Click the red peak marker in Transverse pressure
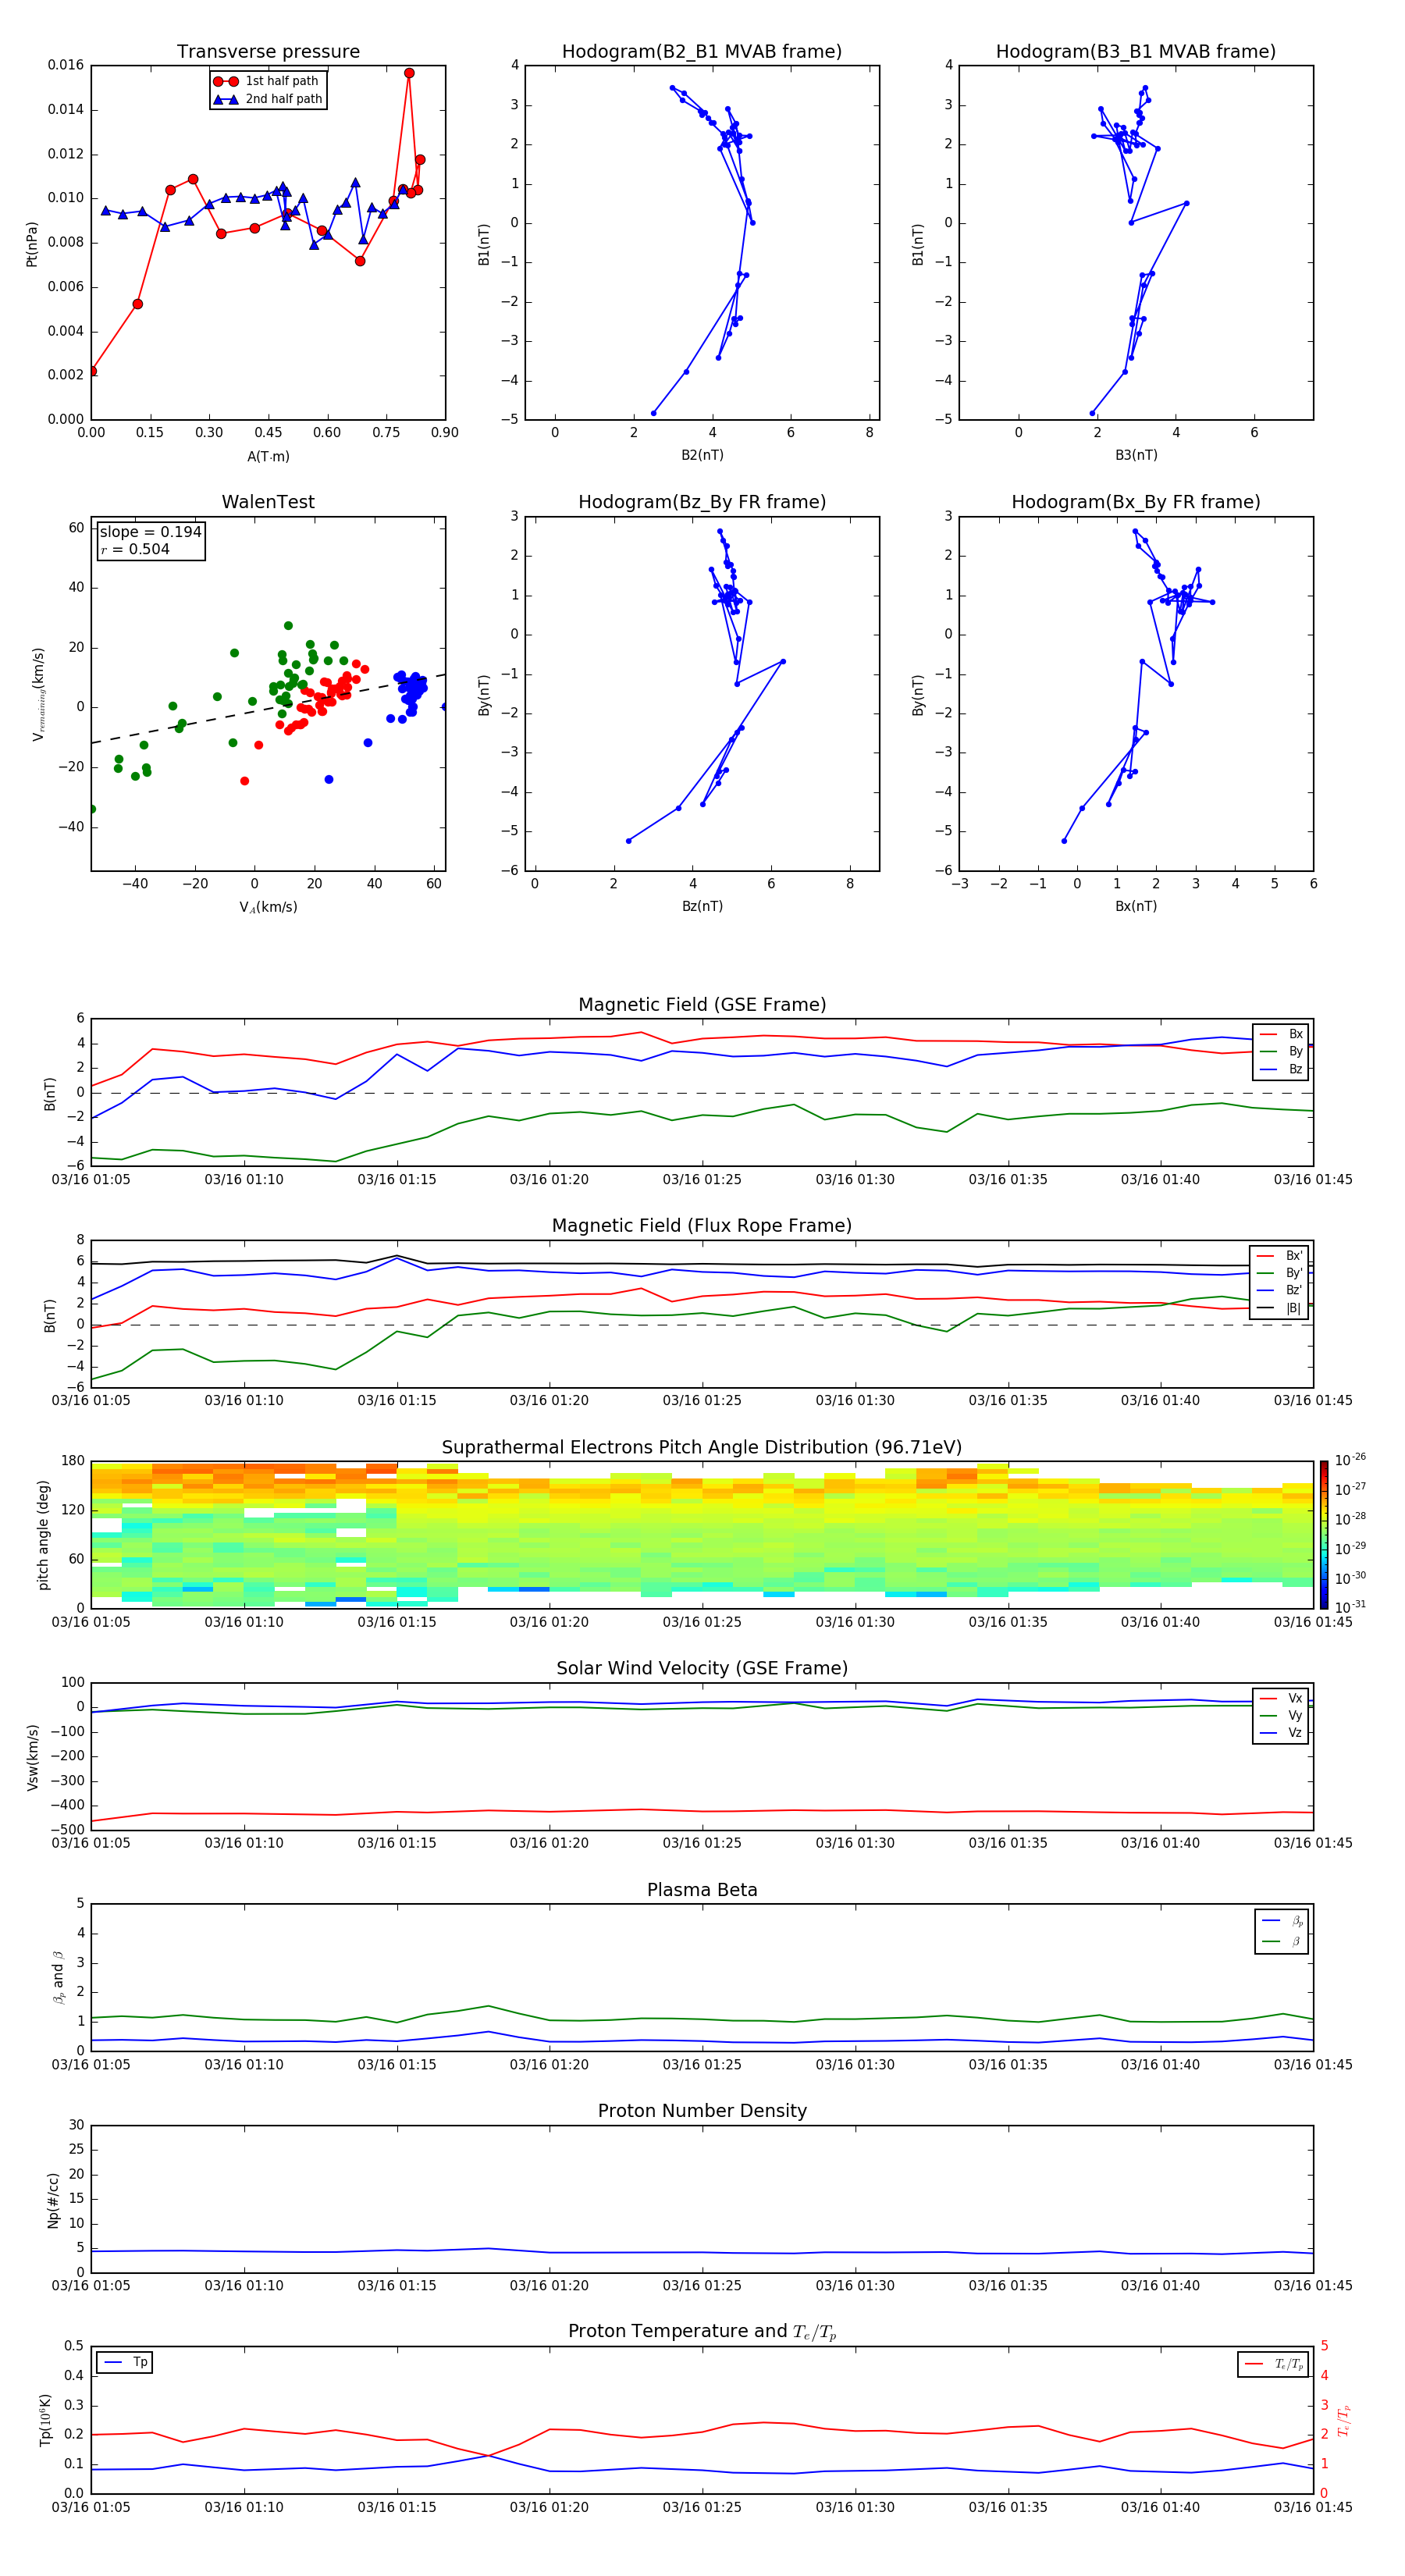This screenshot has width=1405, height=2576. [x=409, y=73]
